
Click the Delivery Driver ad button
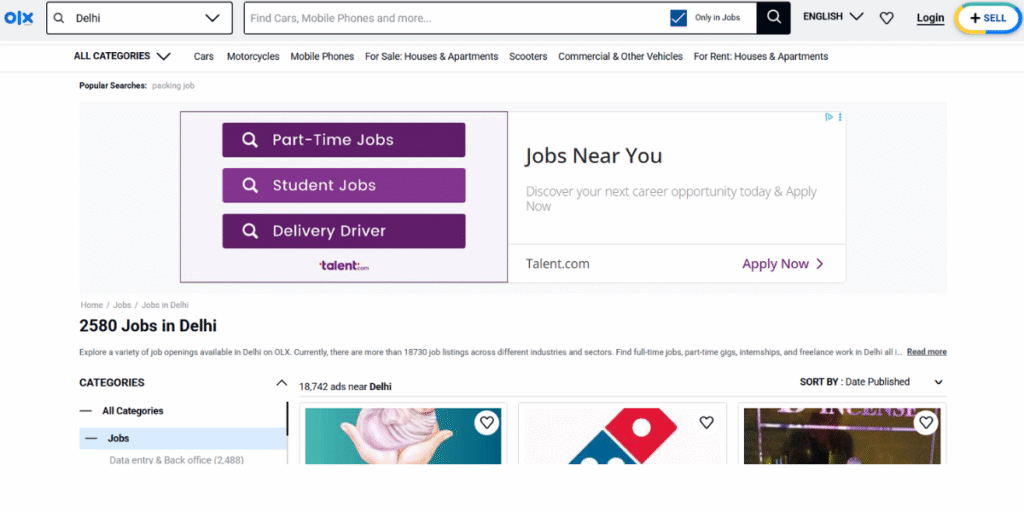point(344,231)
